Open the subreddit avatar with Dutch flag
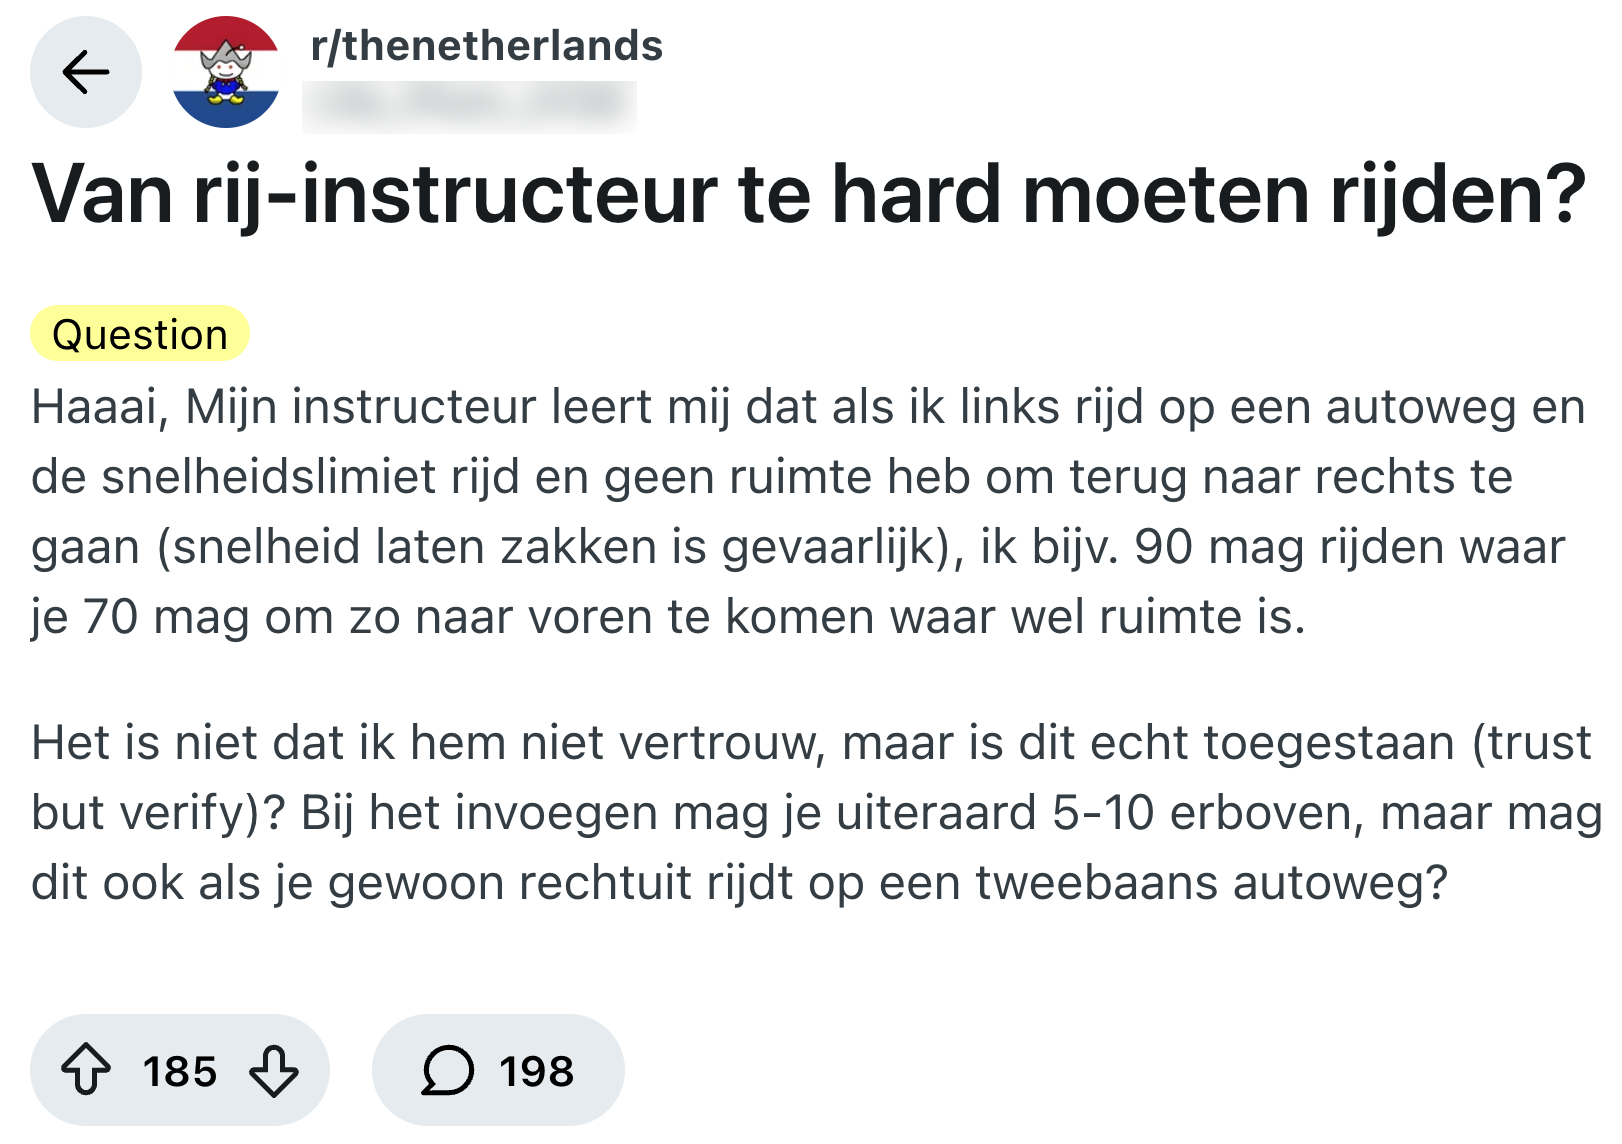This screenshot has width=1622, height=1144. (226, 72)
